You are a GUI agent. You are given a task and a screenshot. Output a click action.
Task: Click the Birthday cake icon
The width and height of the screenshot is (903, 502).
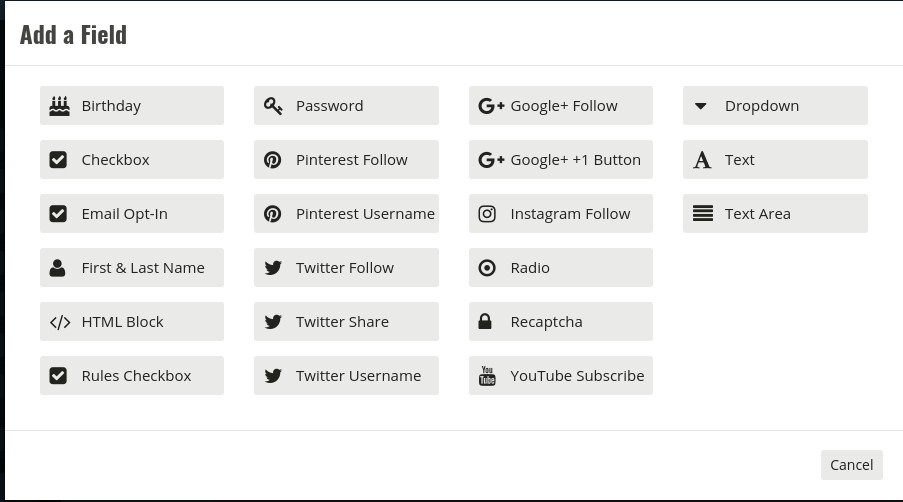(59, 105)
